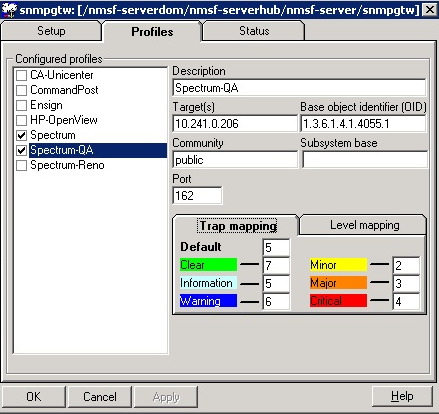Select the CommandPost profile name
The height and width of the screenshot is (414, 439).
coord(64,90)
